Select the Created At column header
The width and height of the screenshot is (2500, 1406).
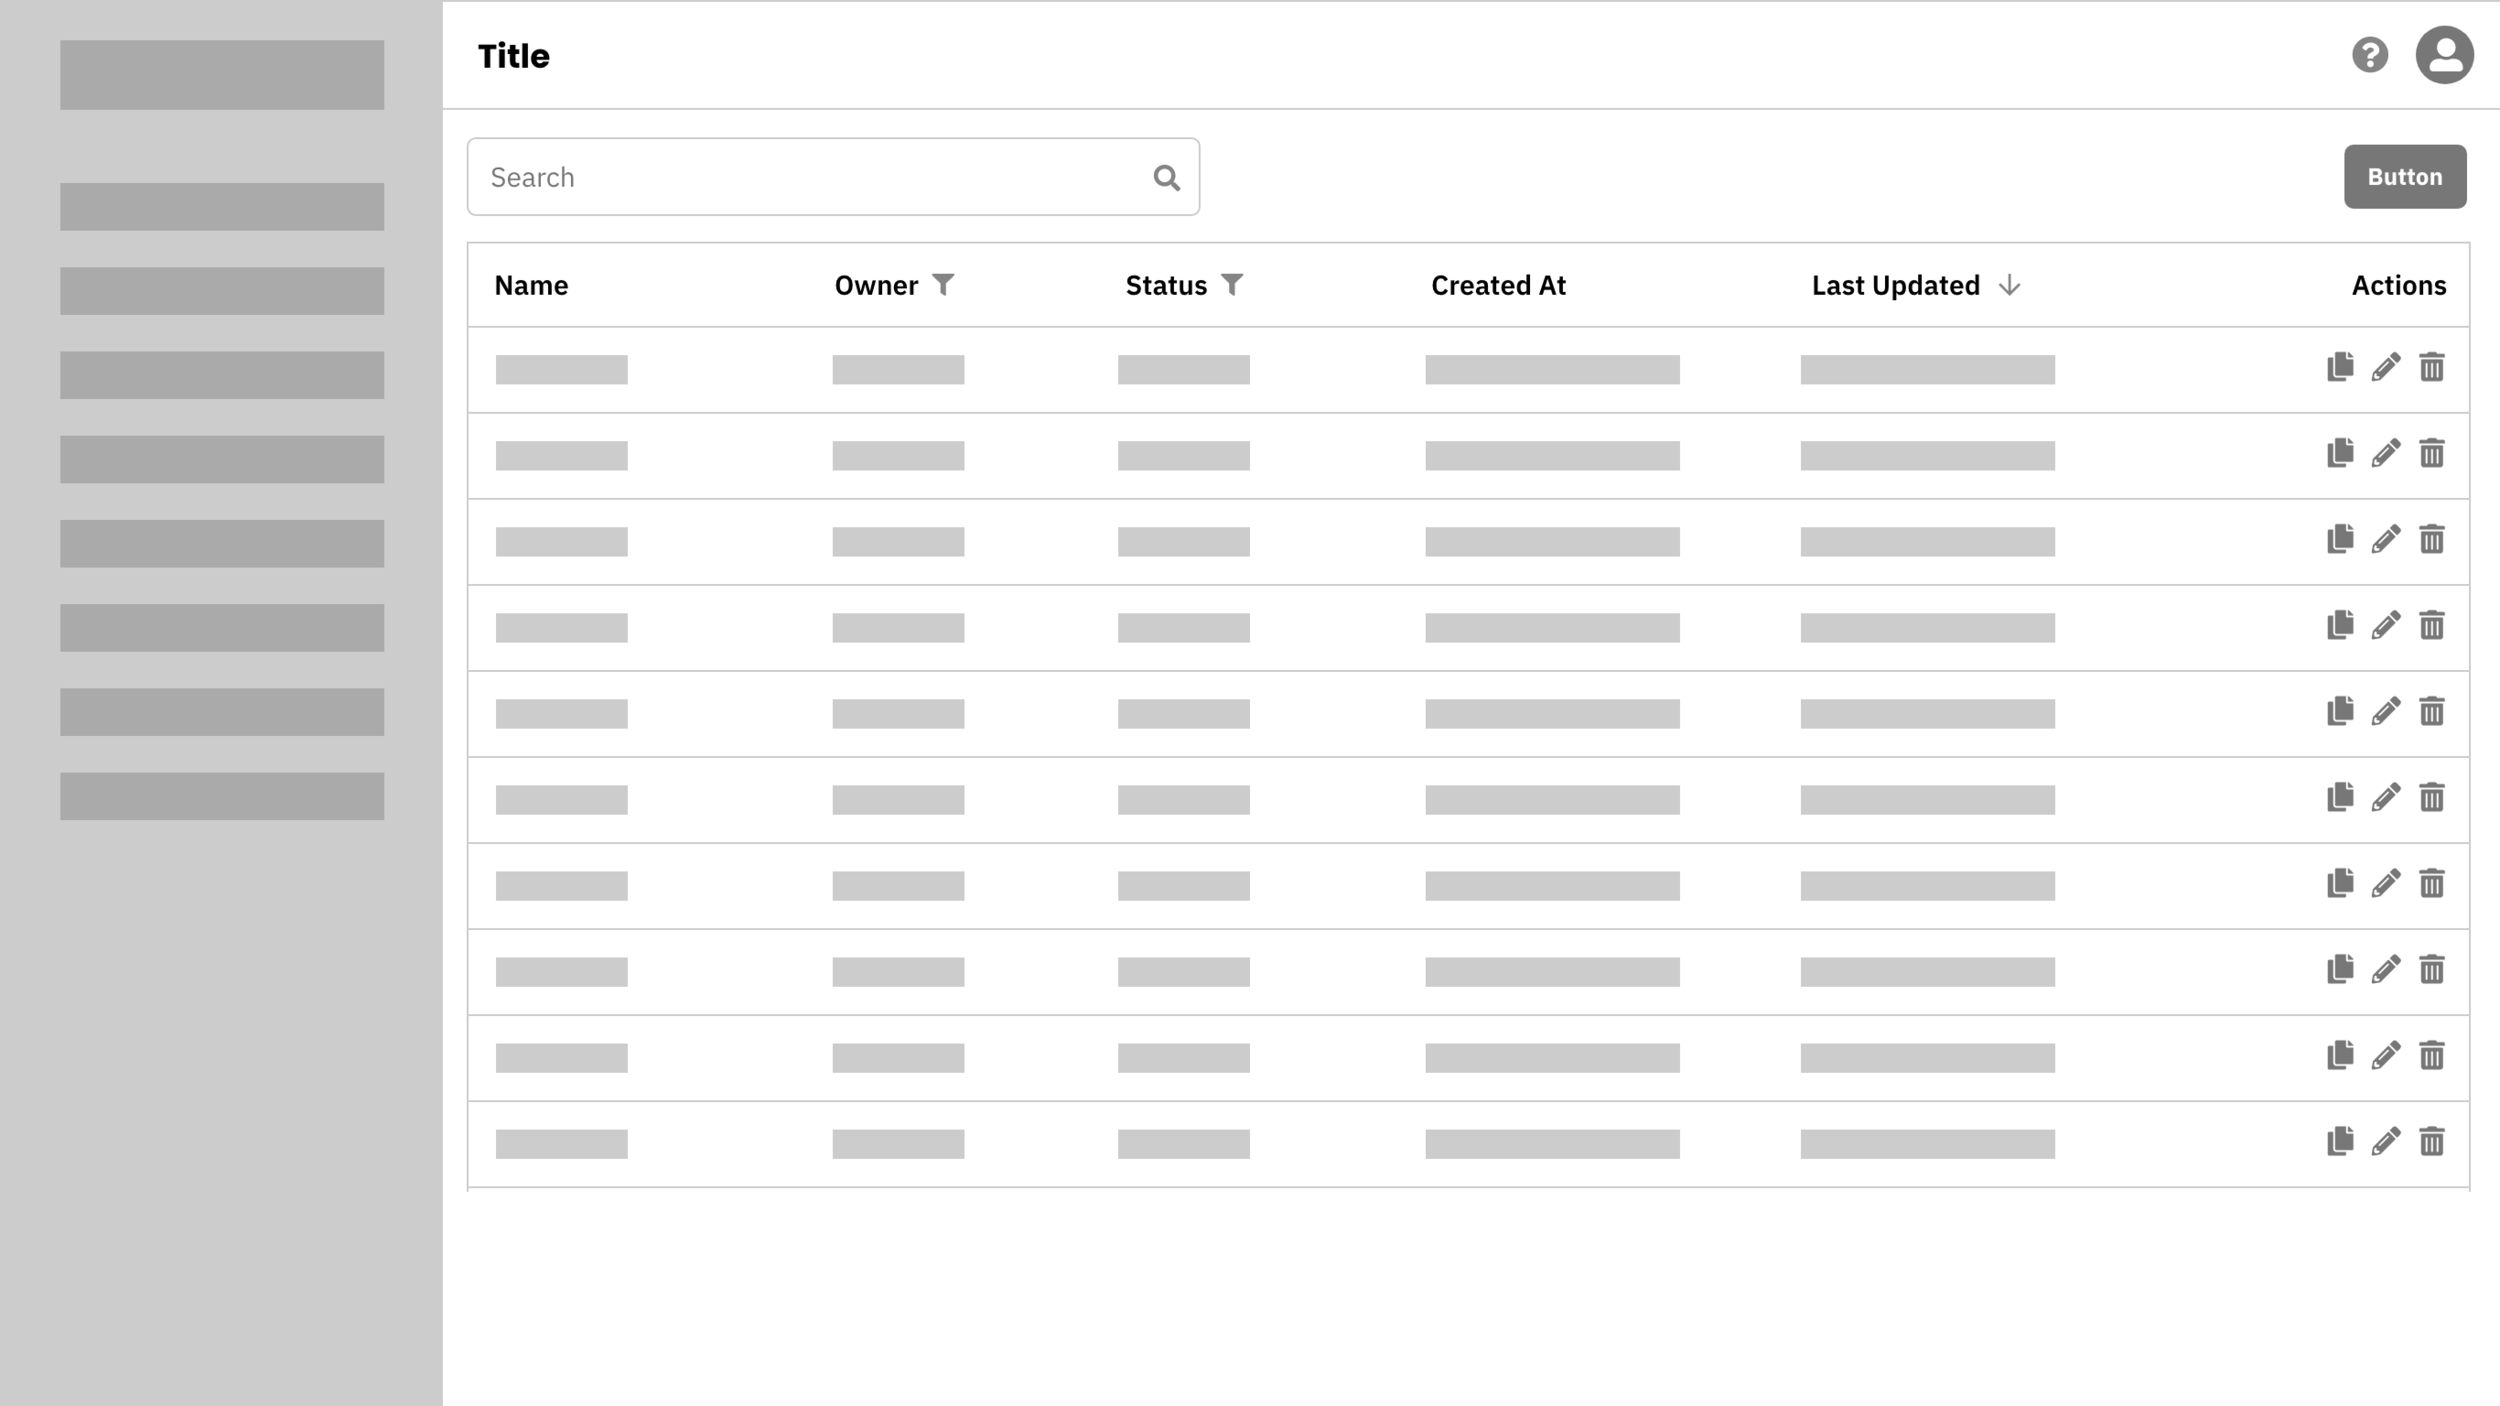click(x=1498, y=284)
